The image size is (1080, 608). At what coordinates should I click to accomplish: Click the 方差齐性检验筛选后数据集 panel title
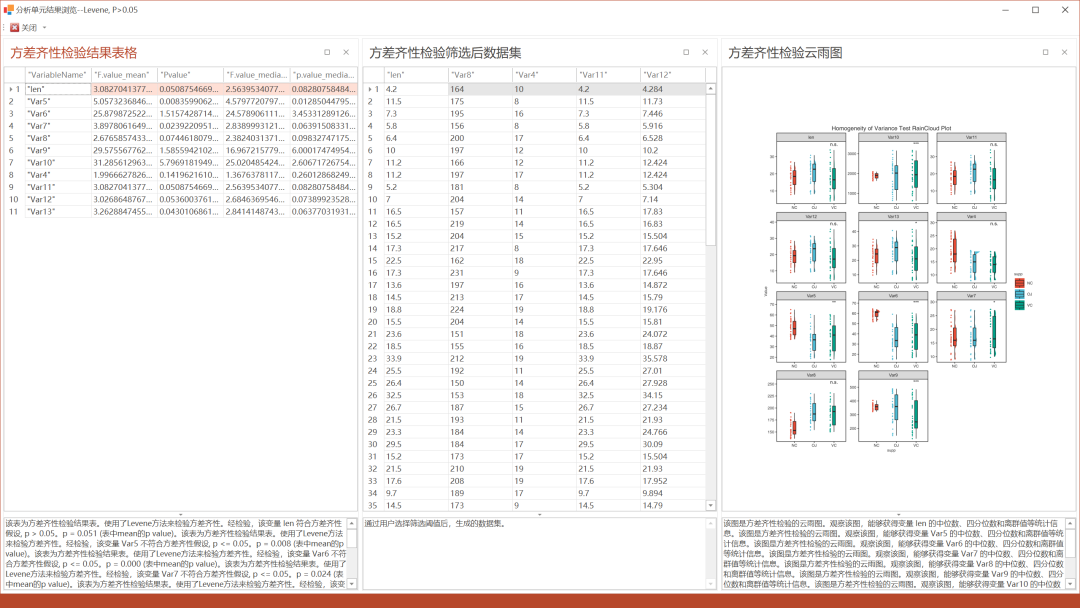[x=445, y=53]
